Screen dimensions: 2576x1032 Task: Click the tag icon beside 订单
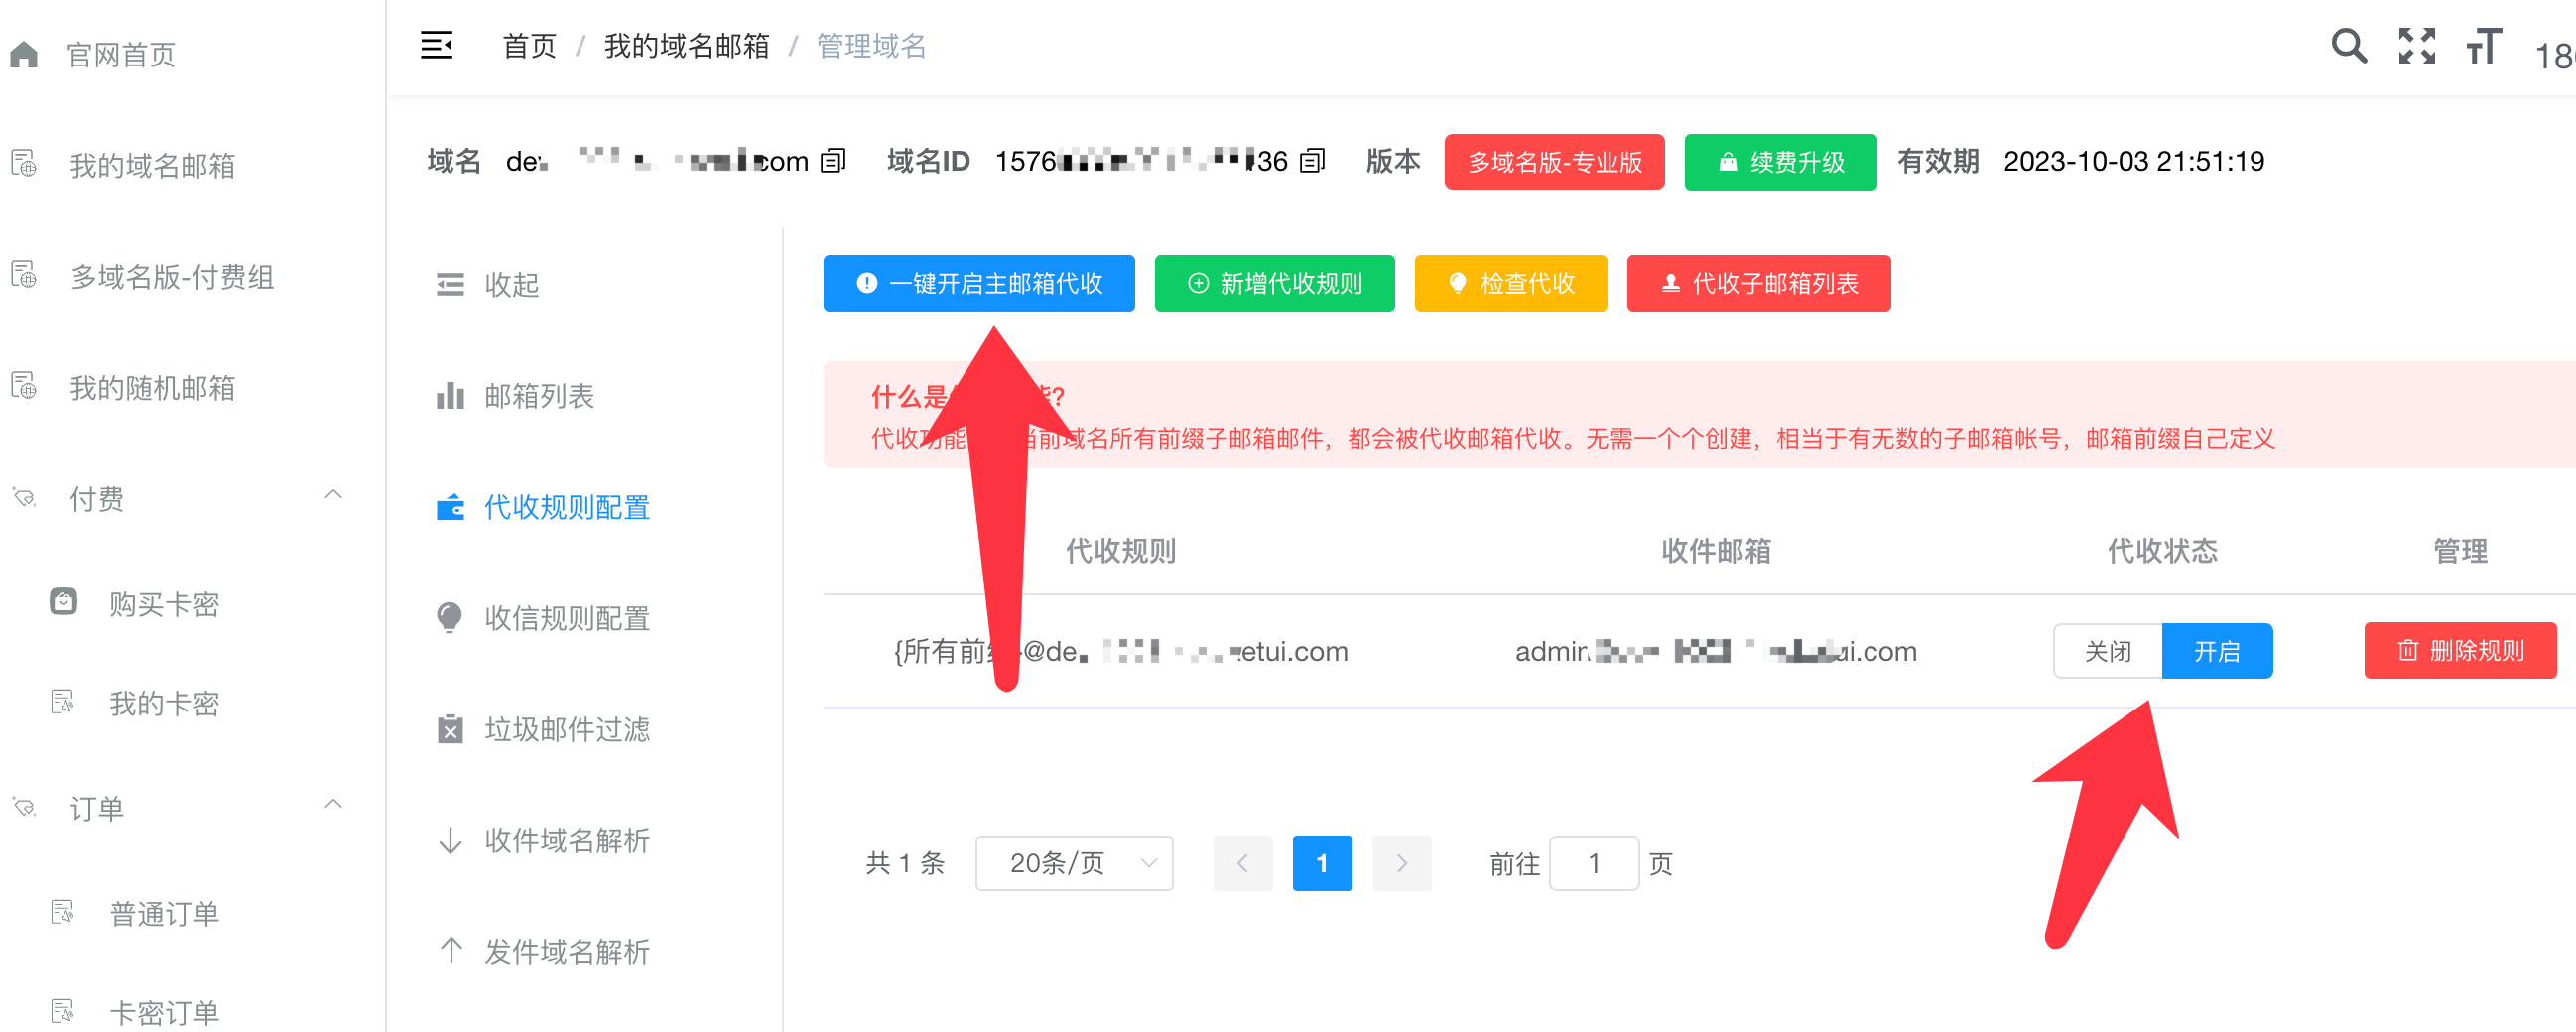[24, 807]
